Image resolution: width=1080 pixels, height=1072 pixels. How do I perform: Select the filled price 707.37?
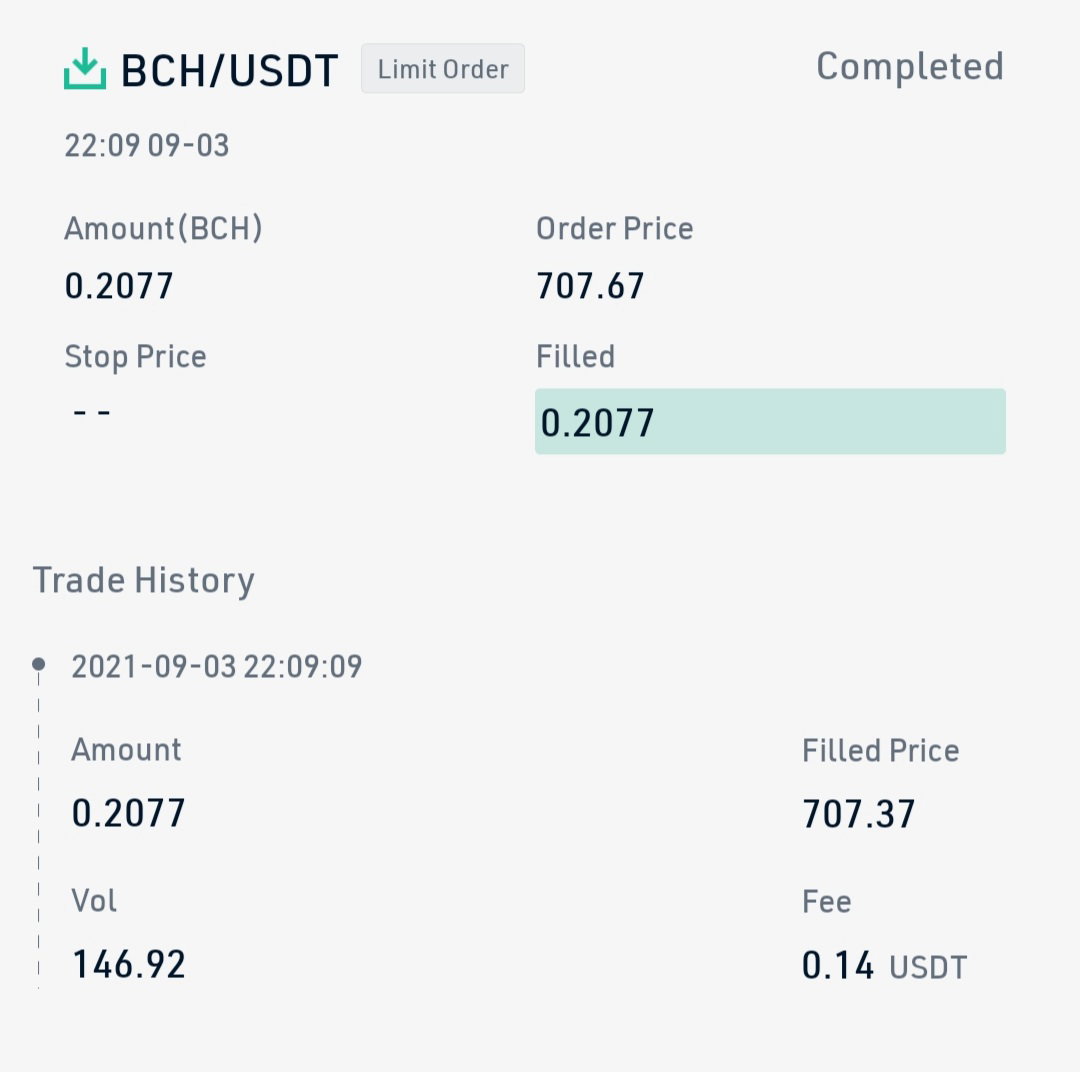click(x=859, y=814)
